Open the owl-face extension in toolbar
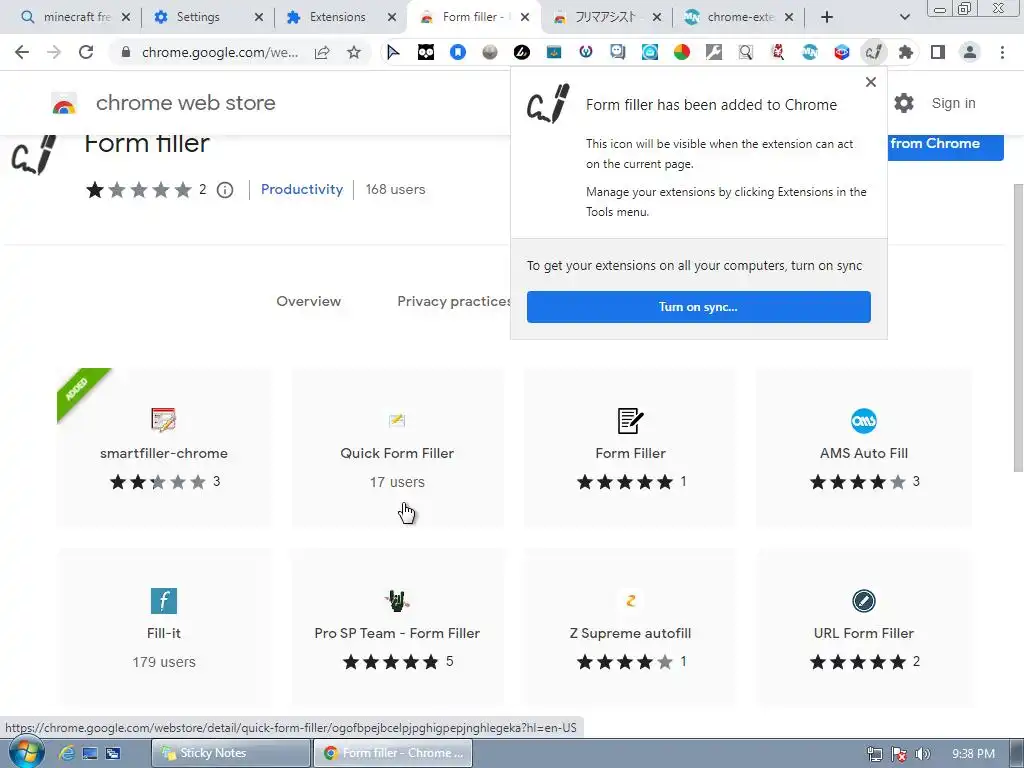Viewport: 1024px width, 768px height. click(426, 52)
